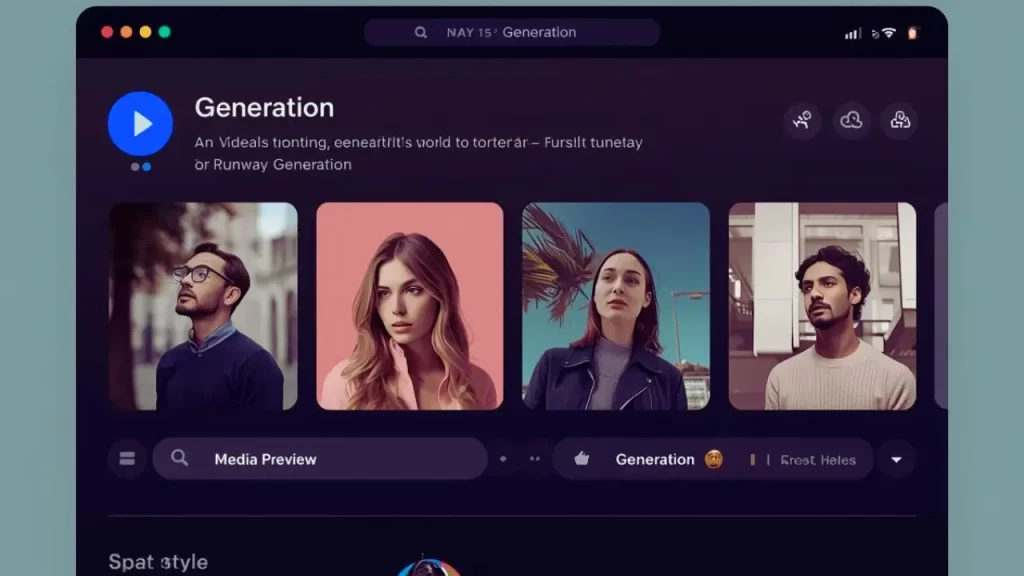
Task: Click the orange emoji face after Generation
Action: [714, 459]
